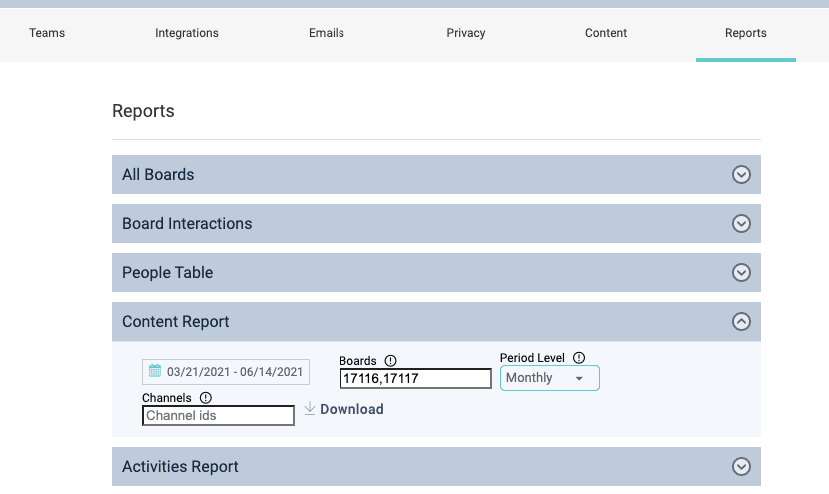The width and height of the screenshot is (829, 494).
Task: Expand the All Boards section chevron
Action: point(741,175)
